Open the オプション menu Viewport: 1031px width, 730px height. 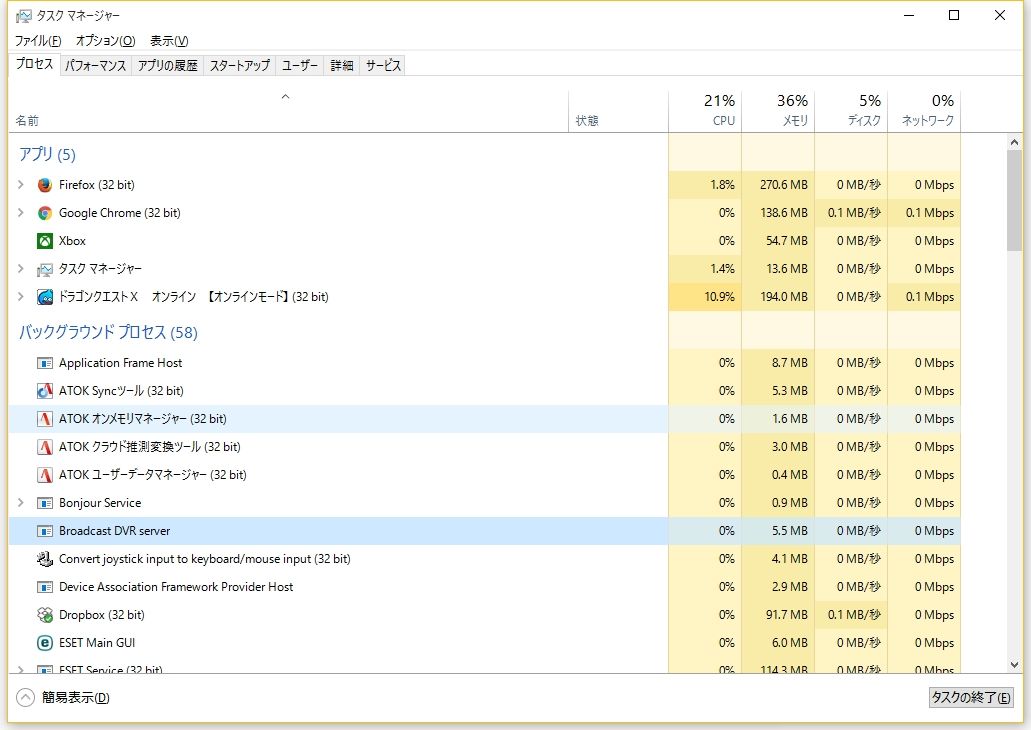(105, 41)
